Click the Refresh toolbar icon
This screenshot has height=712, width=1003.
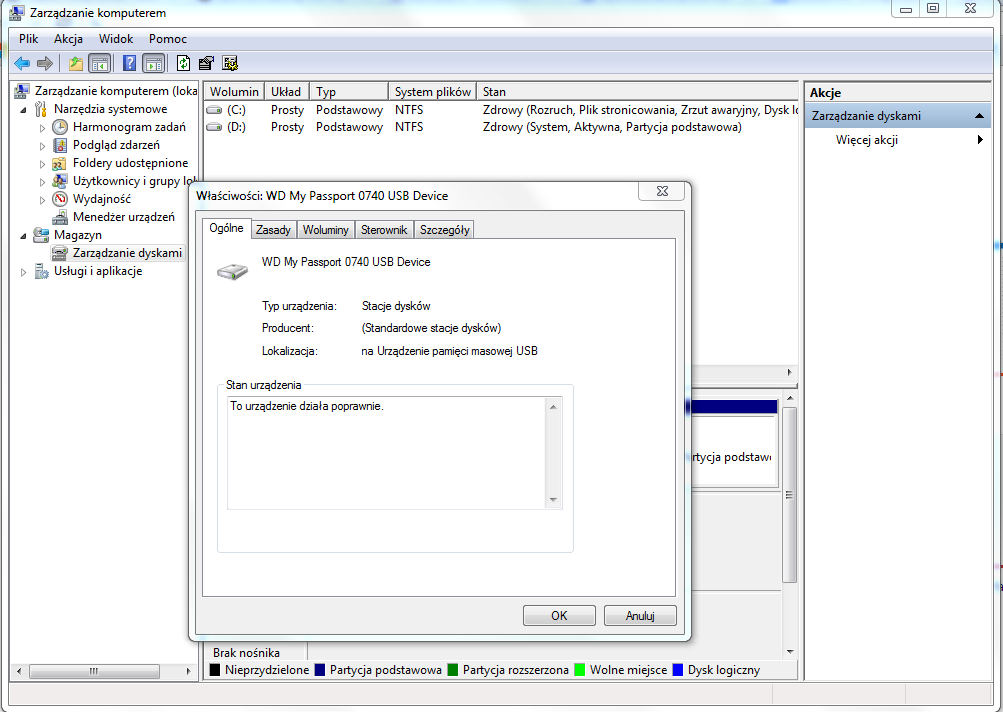(x=184, y=63)
